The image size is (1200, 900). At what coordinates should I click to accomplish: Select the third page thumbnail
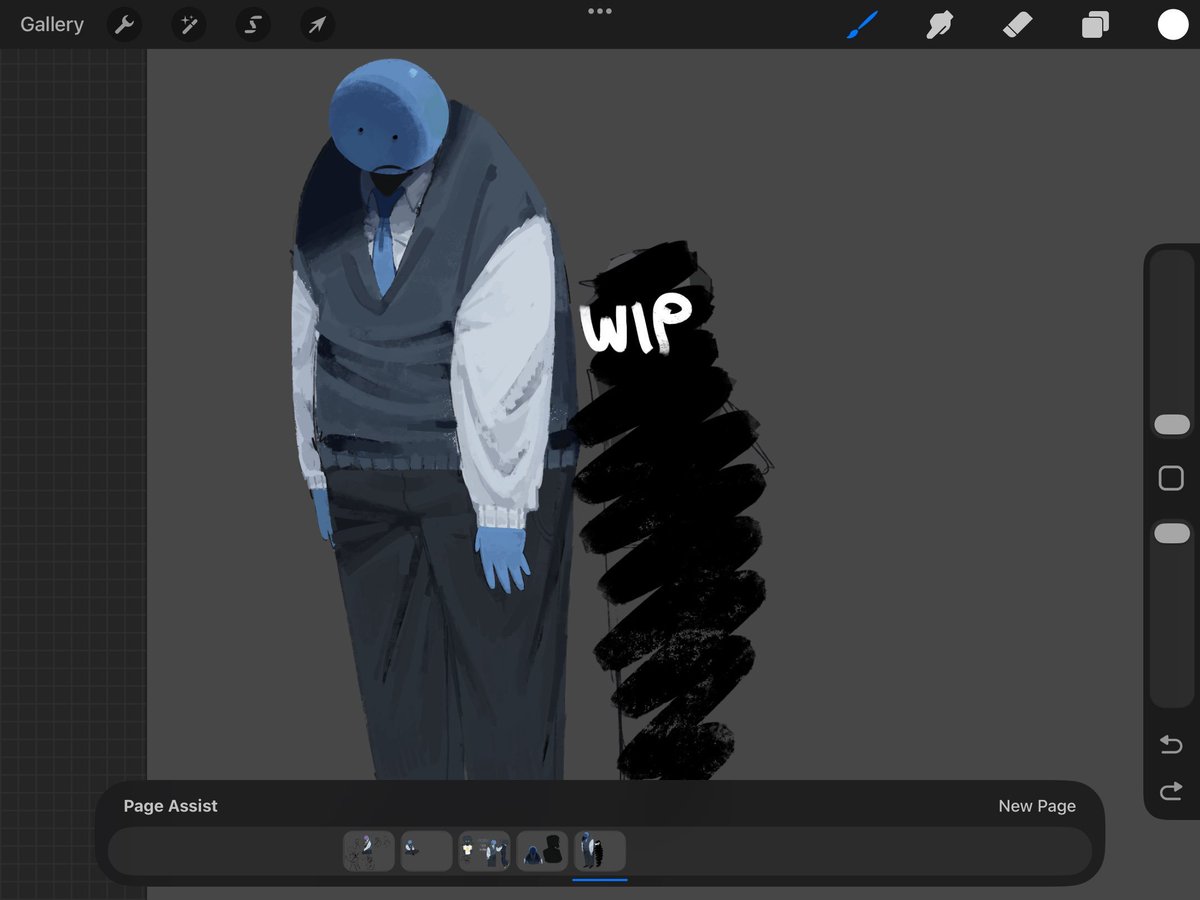pyautogui.click(x=485, y=851)
